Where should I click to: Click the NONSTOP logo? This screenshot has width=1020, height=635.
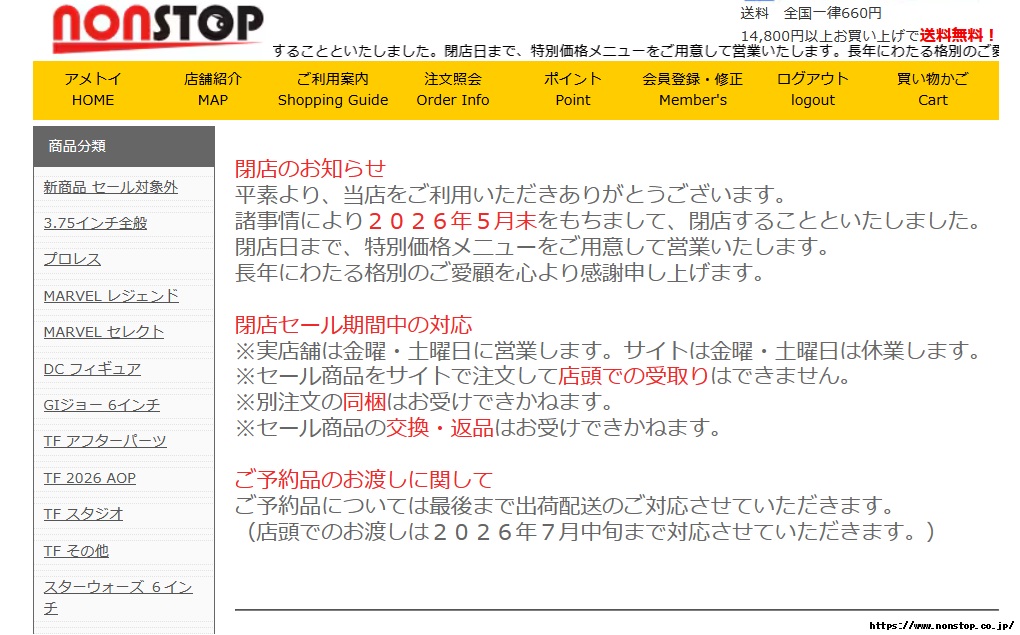(x=157, y=27)
